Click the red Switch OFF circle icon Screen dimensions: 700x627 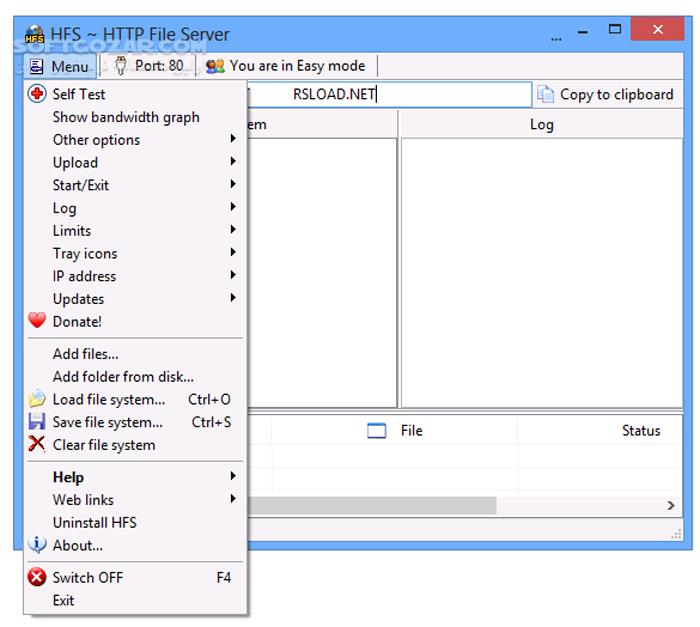click(37, 577)
